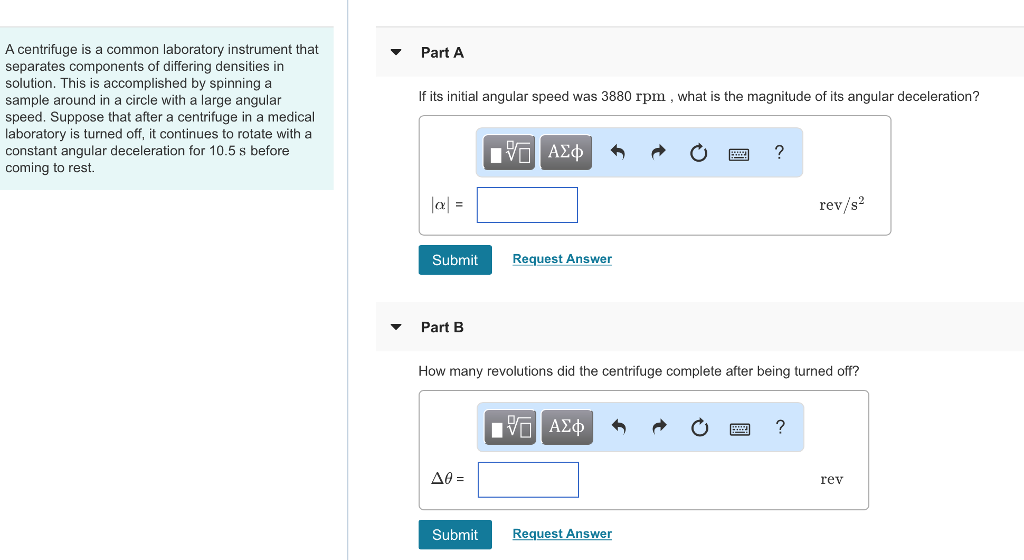Reset the Part B answer

click(699, 428)
